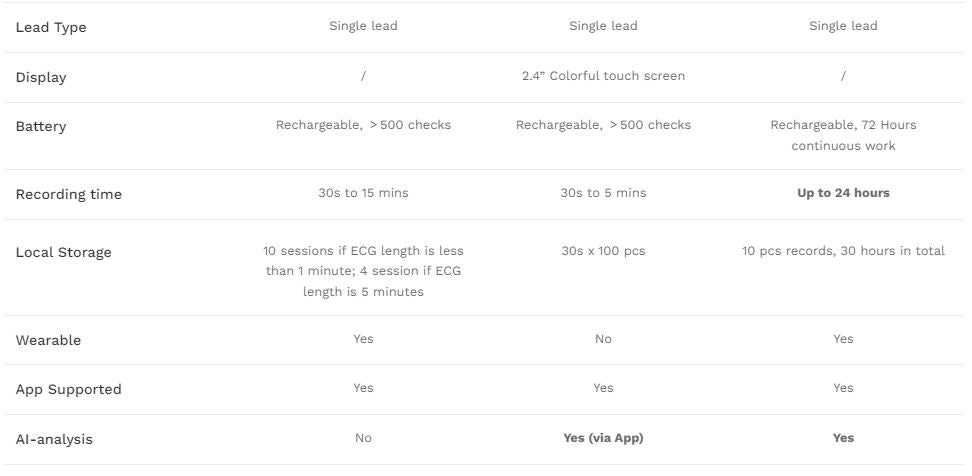Click the "No" value in Wearable row
The height and width of the screenshot is (476, 972).
click(603, 339)
